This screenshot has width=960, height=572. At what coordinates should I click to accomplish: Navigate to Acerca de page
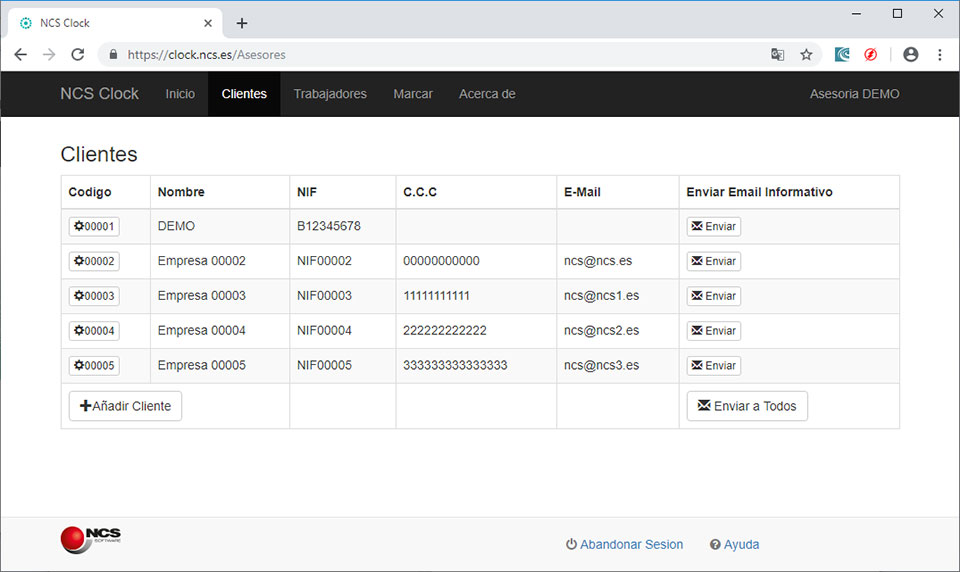coord(487,94)
